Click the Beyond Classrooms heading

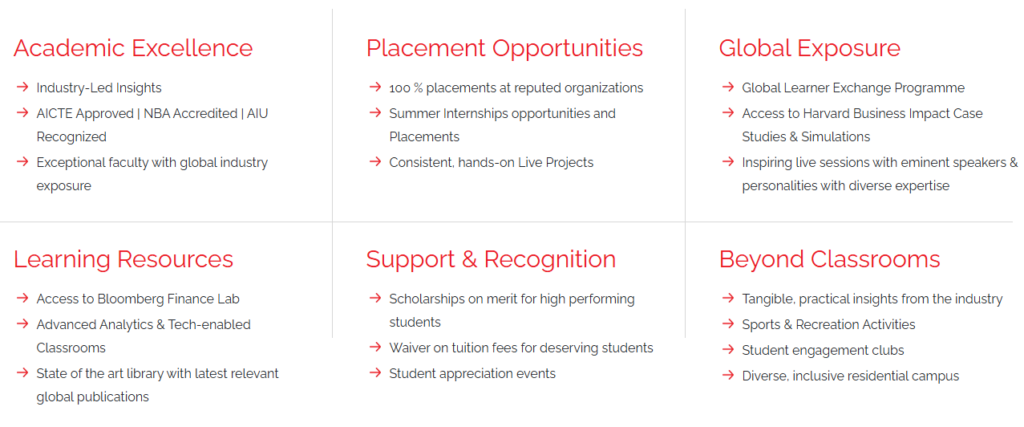pyautogui.click(x=829, y=259)
